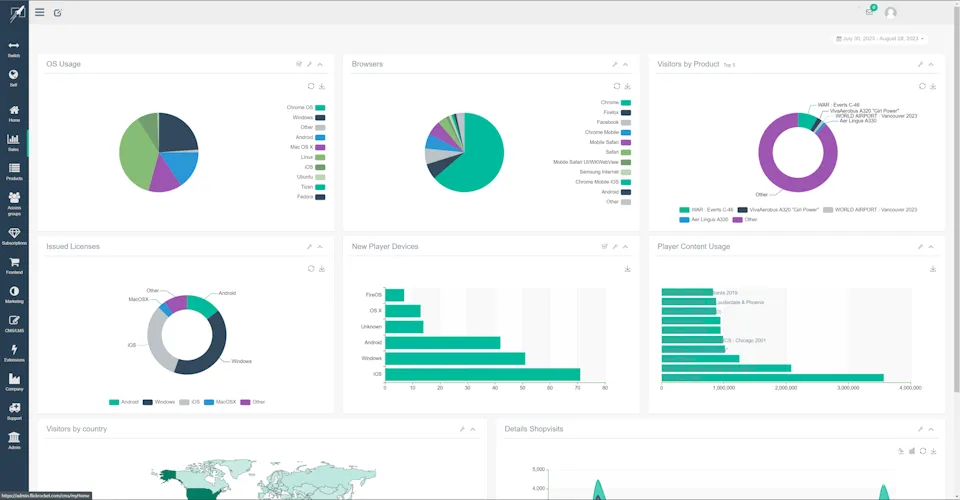The height and width of the screenshot is (500, 960).
Task: Toggle the hamburger sidebar menu
Action: tap(39, 12)
